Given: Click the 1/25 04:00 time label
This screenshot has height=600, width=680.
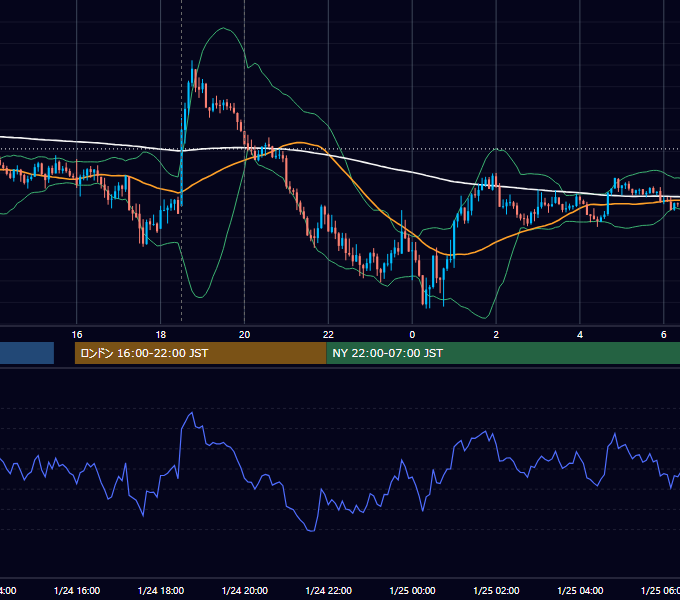Looking at the screenshot, I should pyautogui.click(x=580, y=590).
